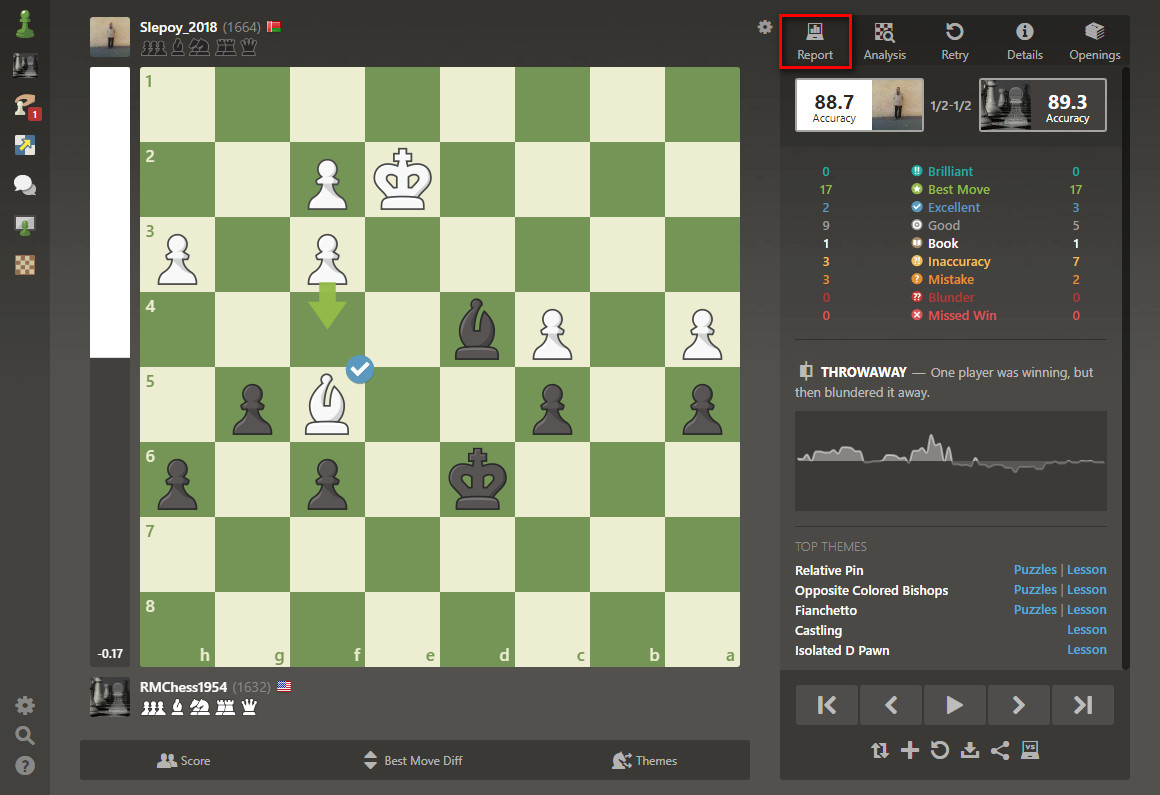Open the Openings tab
Screen dimensions: 1160x795
point(1094,40)
